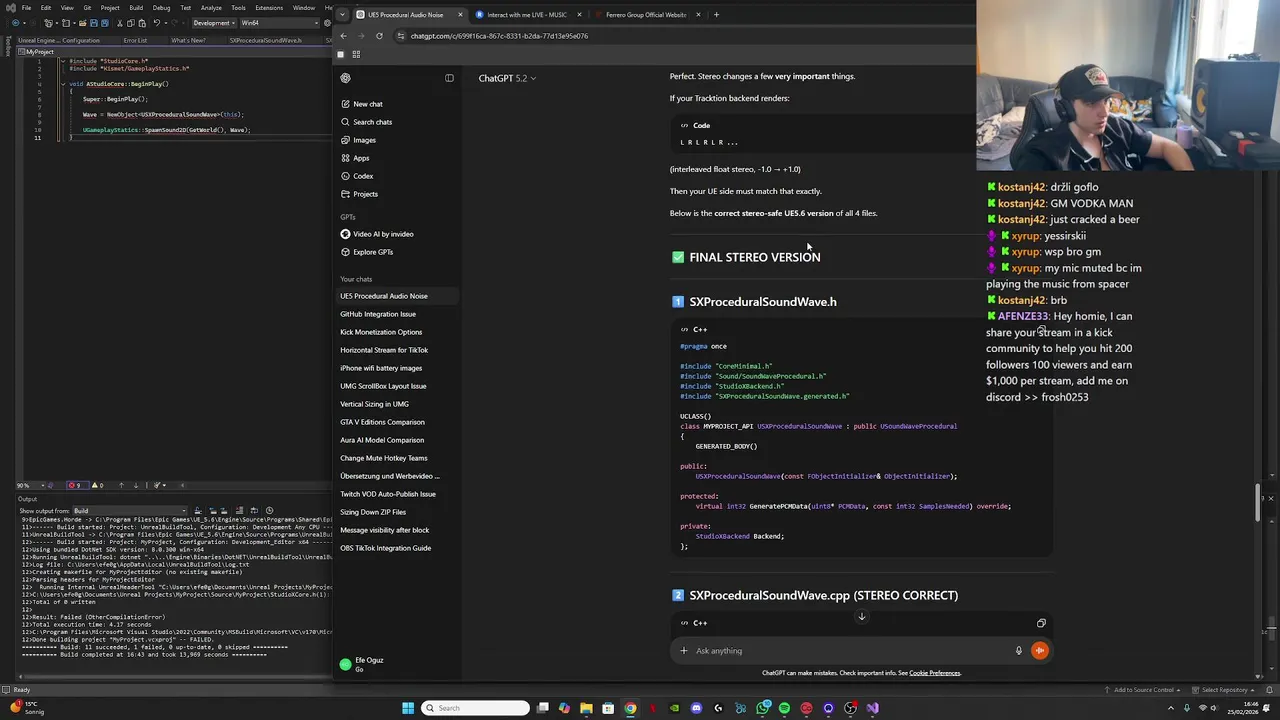Open the Cookie Preferences link
This screenshot has height=720, width=1280.
pyautogui.click(x=935, y=673)
